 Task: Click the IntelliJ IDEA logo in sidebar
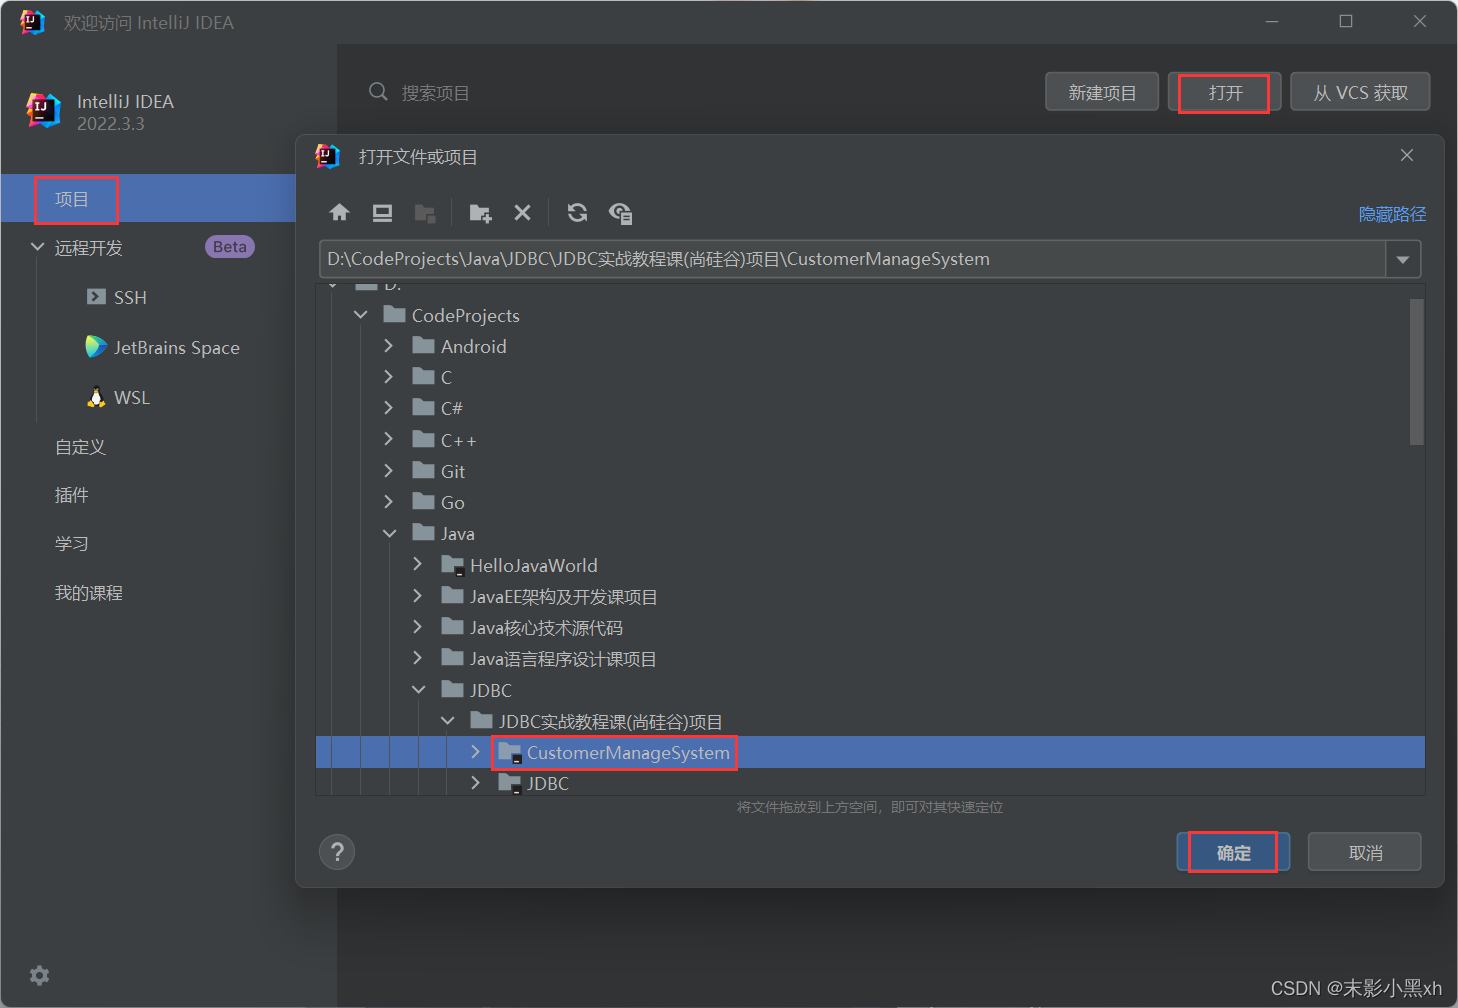pyautogui.click(x=43, y=111)
